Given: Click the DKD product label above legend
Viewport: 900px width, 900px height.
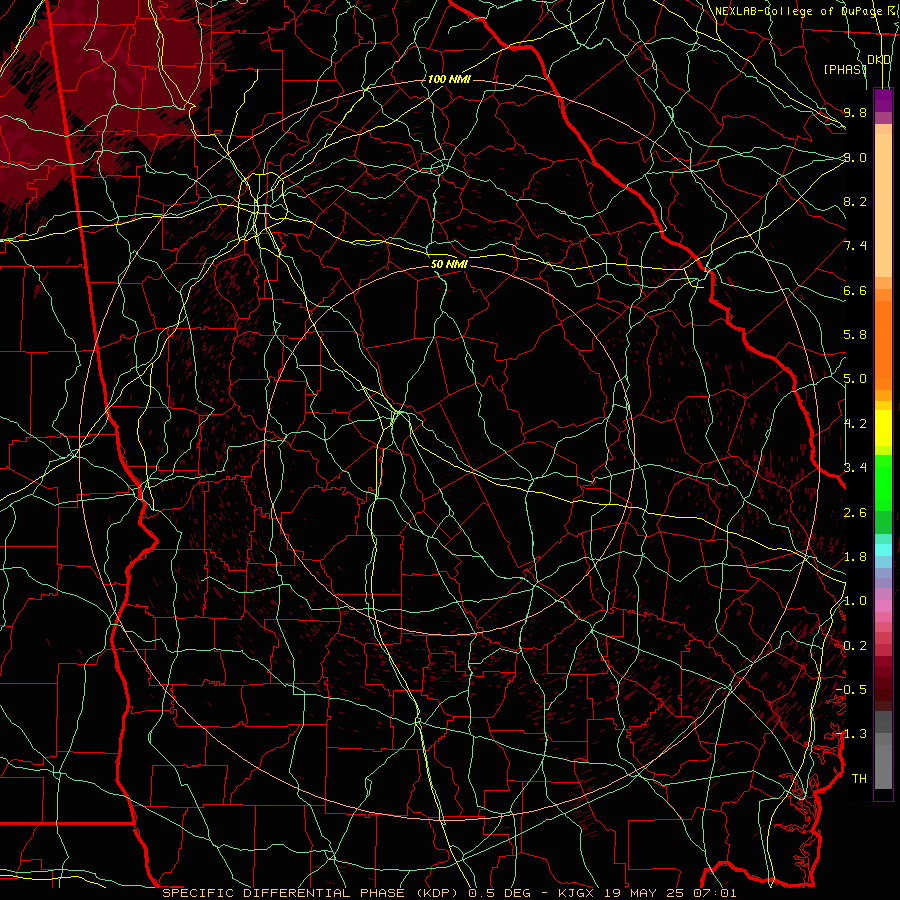Looking at the screenshot, I should (879, 60).
